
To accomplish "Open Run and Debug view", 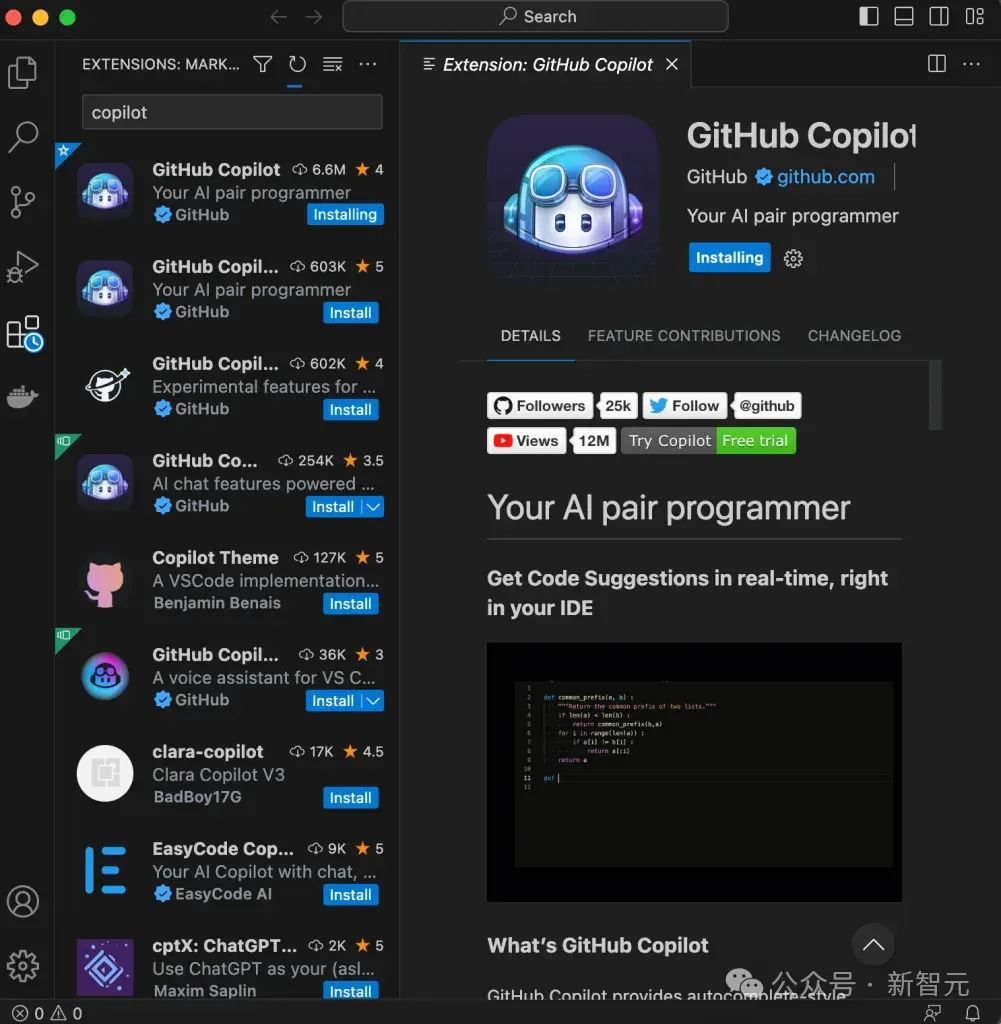I will (x=23, y=266).
